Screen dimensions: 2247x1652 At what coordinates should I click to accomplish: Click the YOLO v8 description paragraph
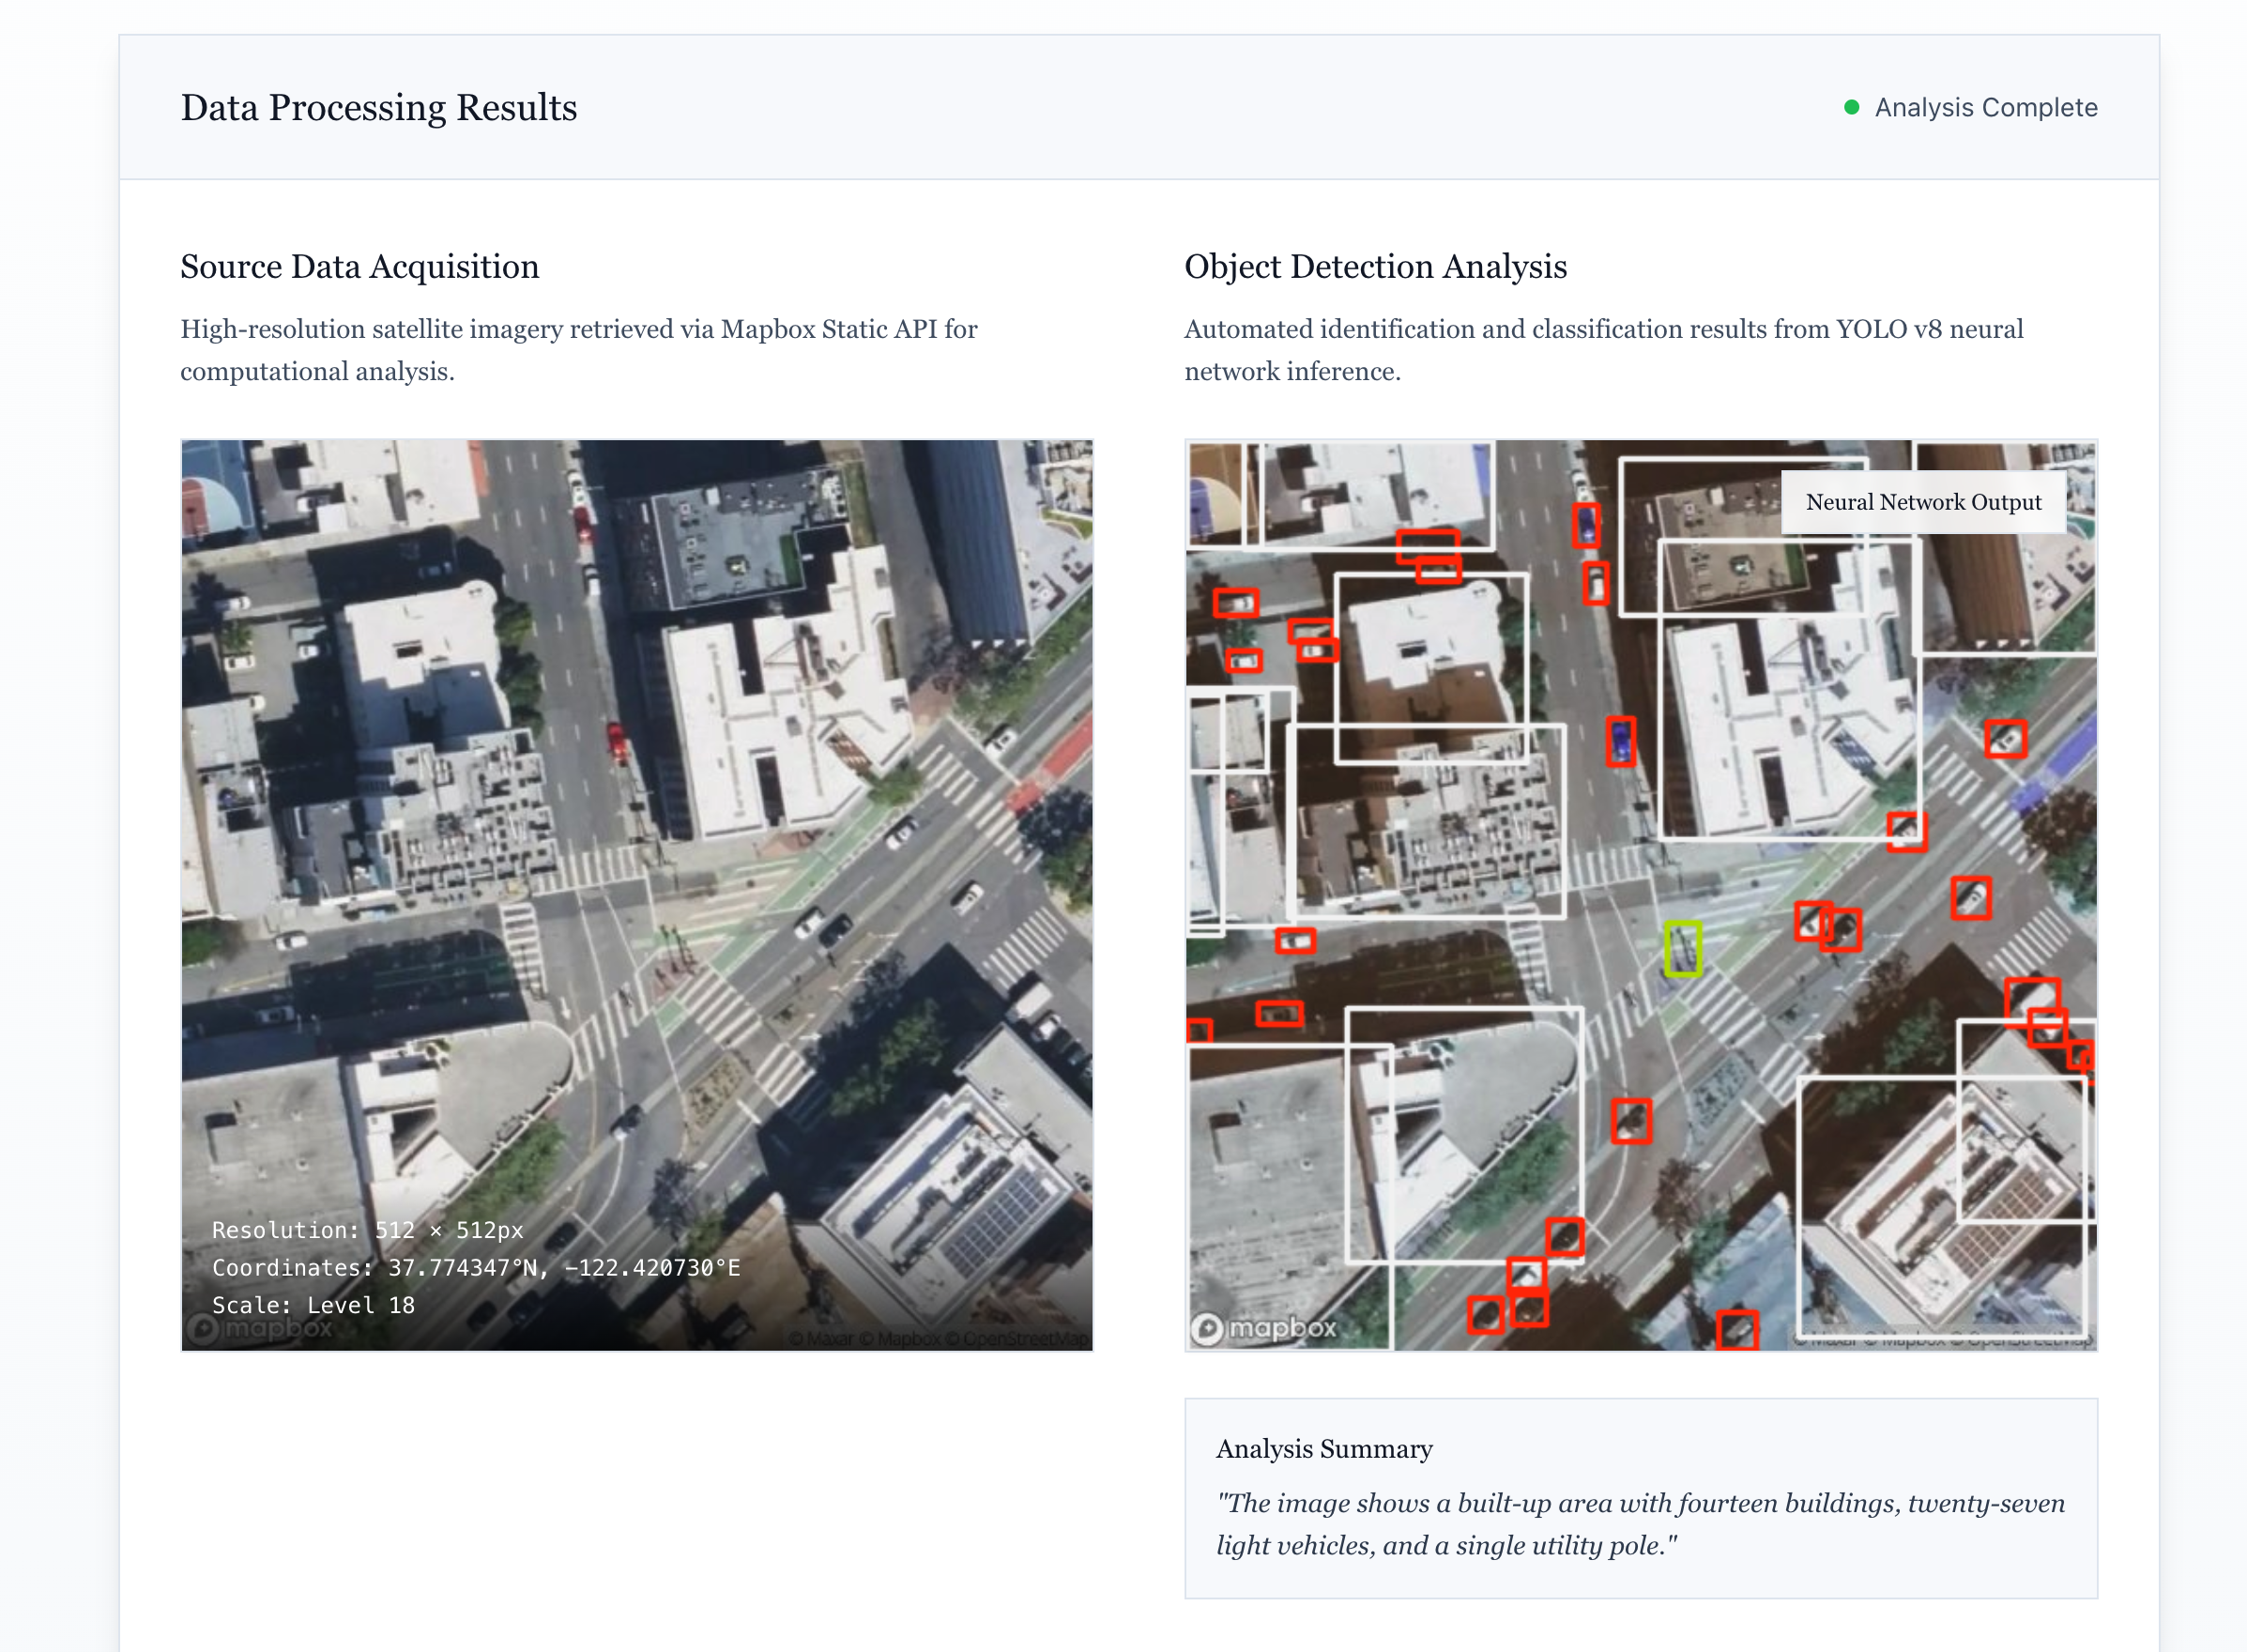1603,350
